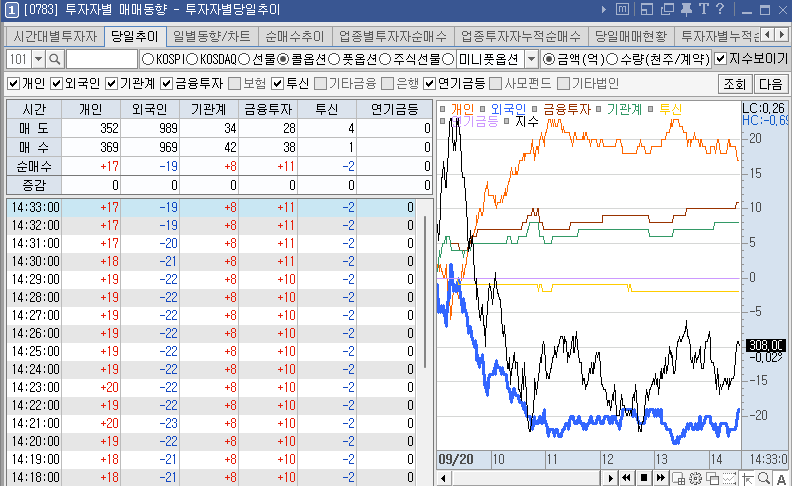Click the fast-forward chart button
This screenshot has width=792, height=486.
[661, 478]
